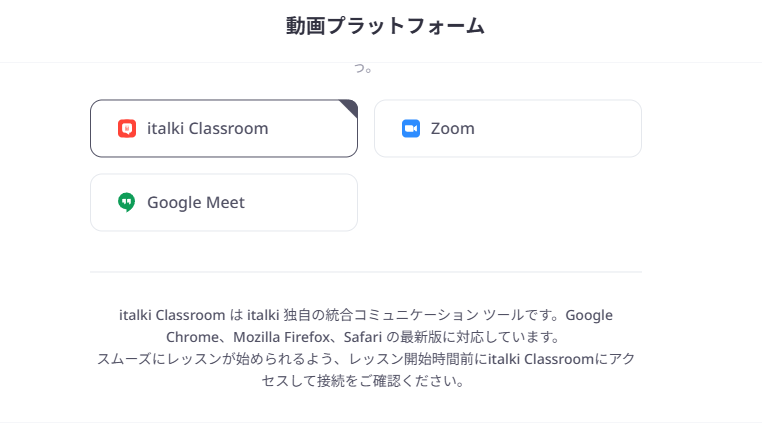
Task: Click the green Google Meet speech-bubble icon
Action: pos(127,202)
